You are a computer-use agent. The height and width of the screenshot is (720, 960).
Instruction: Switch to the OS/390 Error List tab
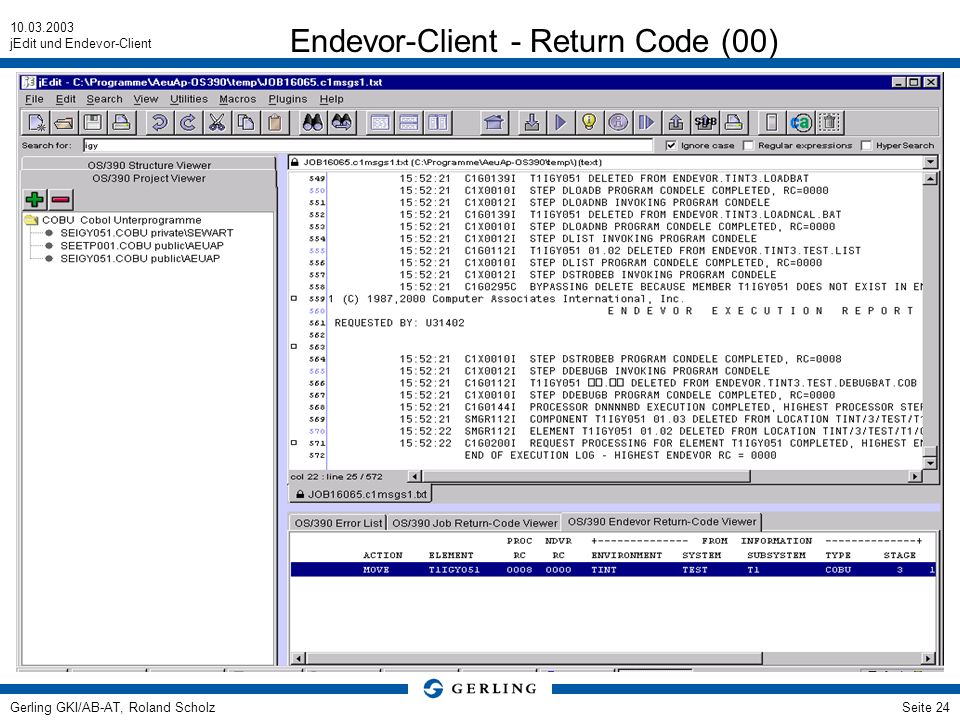click(x=338, y=523)
